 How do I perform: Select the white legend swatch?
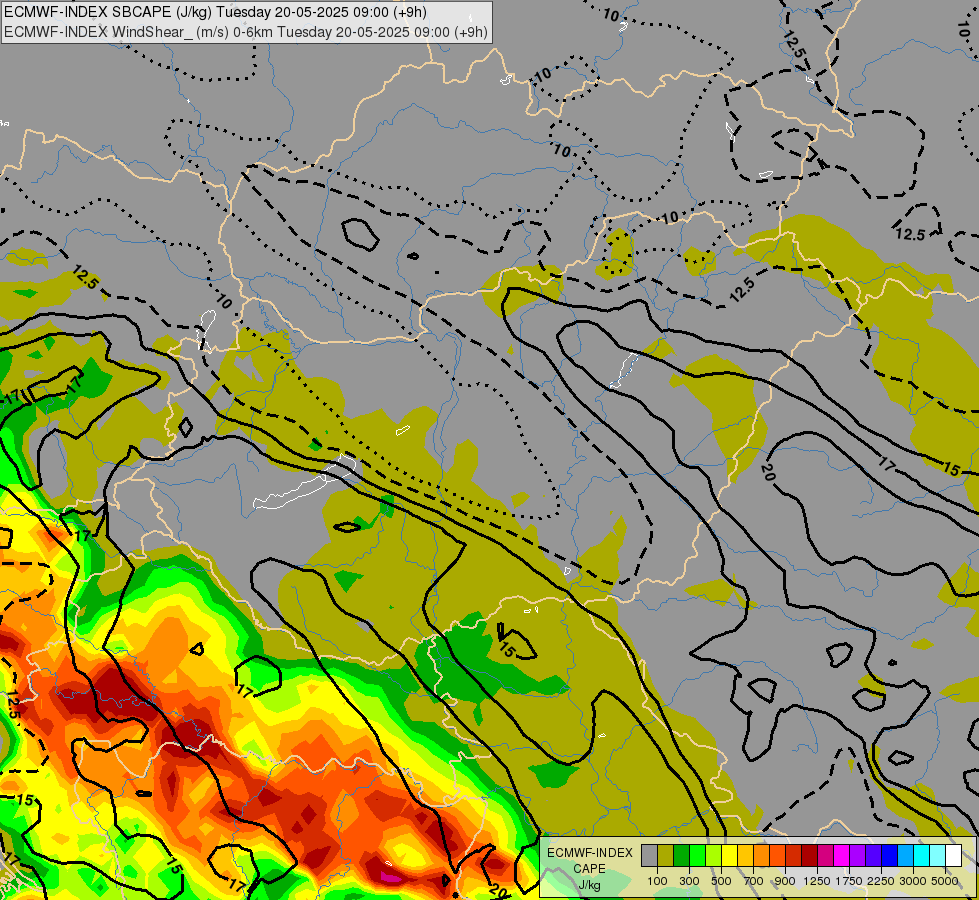[x=954, y=855]
